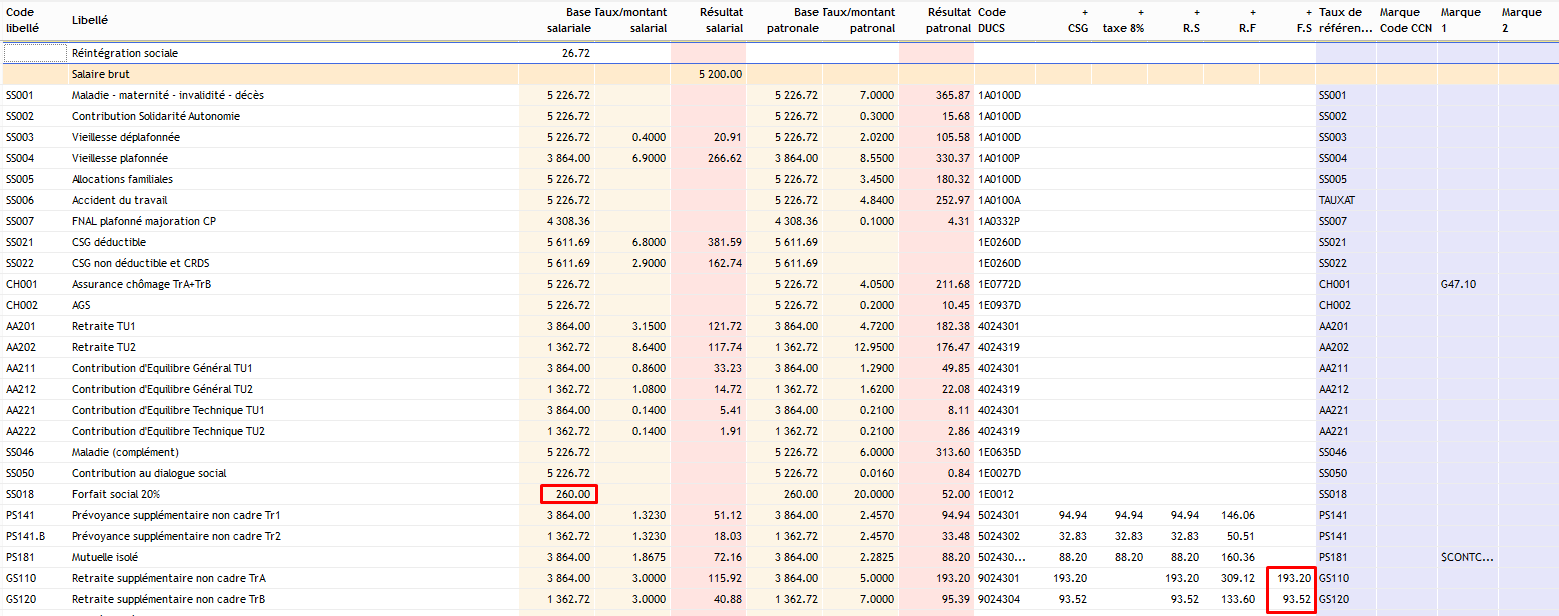Viewport: 1559px width, 616px height.
Task: Click the truncated "SCONTC..." cell on Mutuelle isolé
Action: tap(1467, 557)
